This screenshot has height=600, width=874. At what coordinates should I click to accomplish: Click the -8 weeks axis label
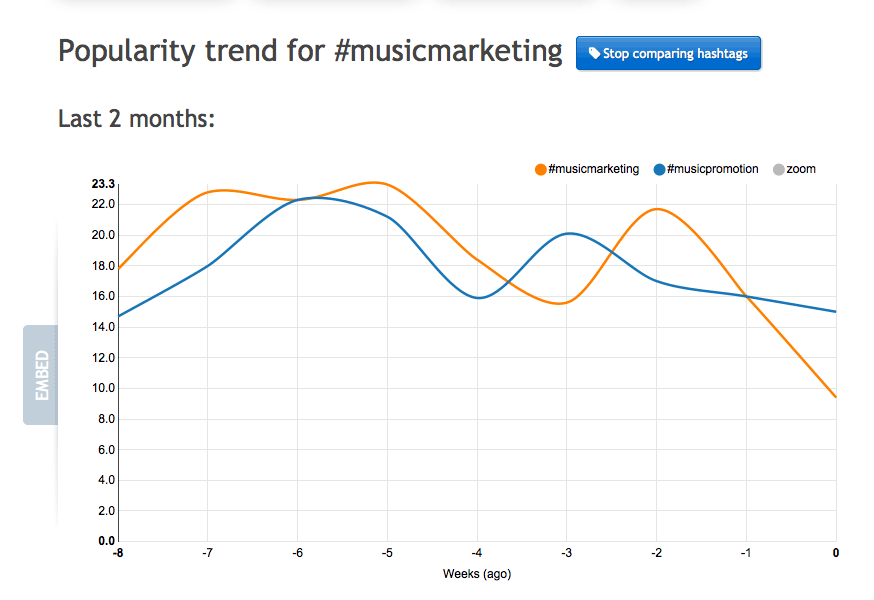(x=118, y=553)
